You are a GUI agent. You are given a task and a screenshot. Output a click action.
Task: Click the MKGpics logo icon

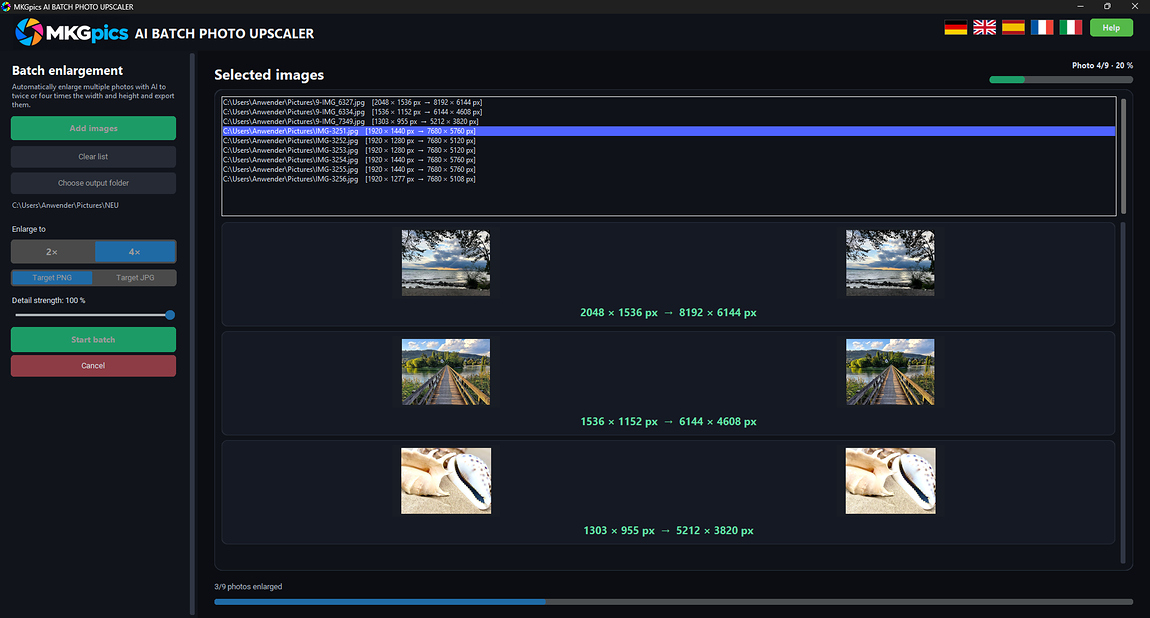[x=29, y=32]
